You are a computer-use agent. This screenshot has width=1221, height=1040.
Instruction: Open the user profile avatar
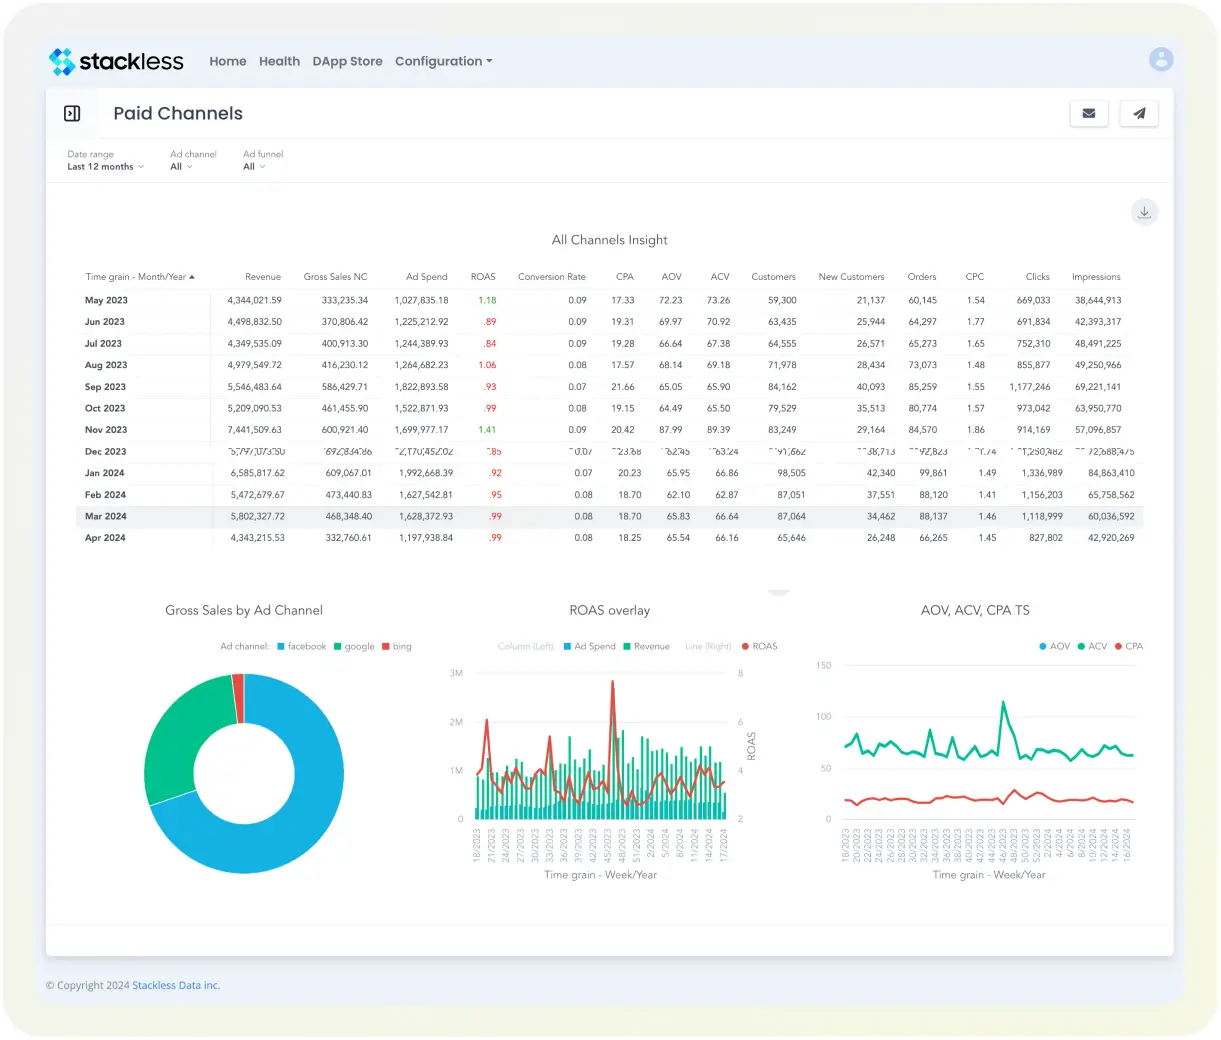(x=1160, y=59)
